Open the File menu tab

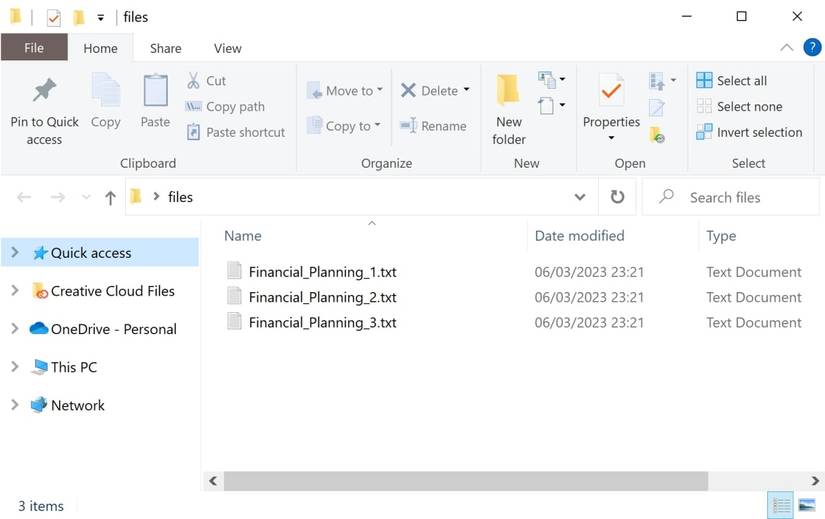[x=34, y=48]
